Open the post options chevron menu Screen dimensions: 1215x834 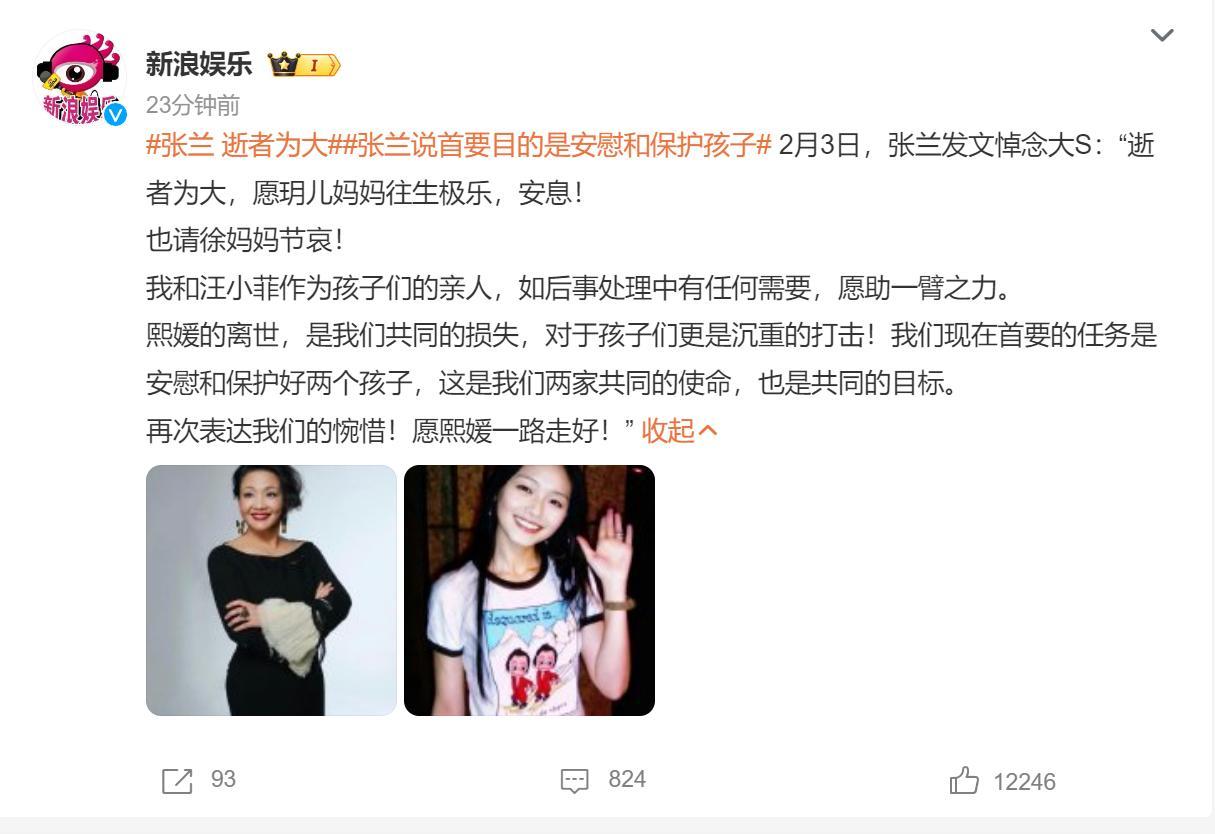pyautogui.click(x=1162, y=35)
